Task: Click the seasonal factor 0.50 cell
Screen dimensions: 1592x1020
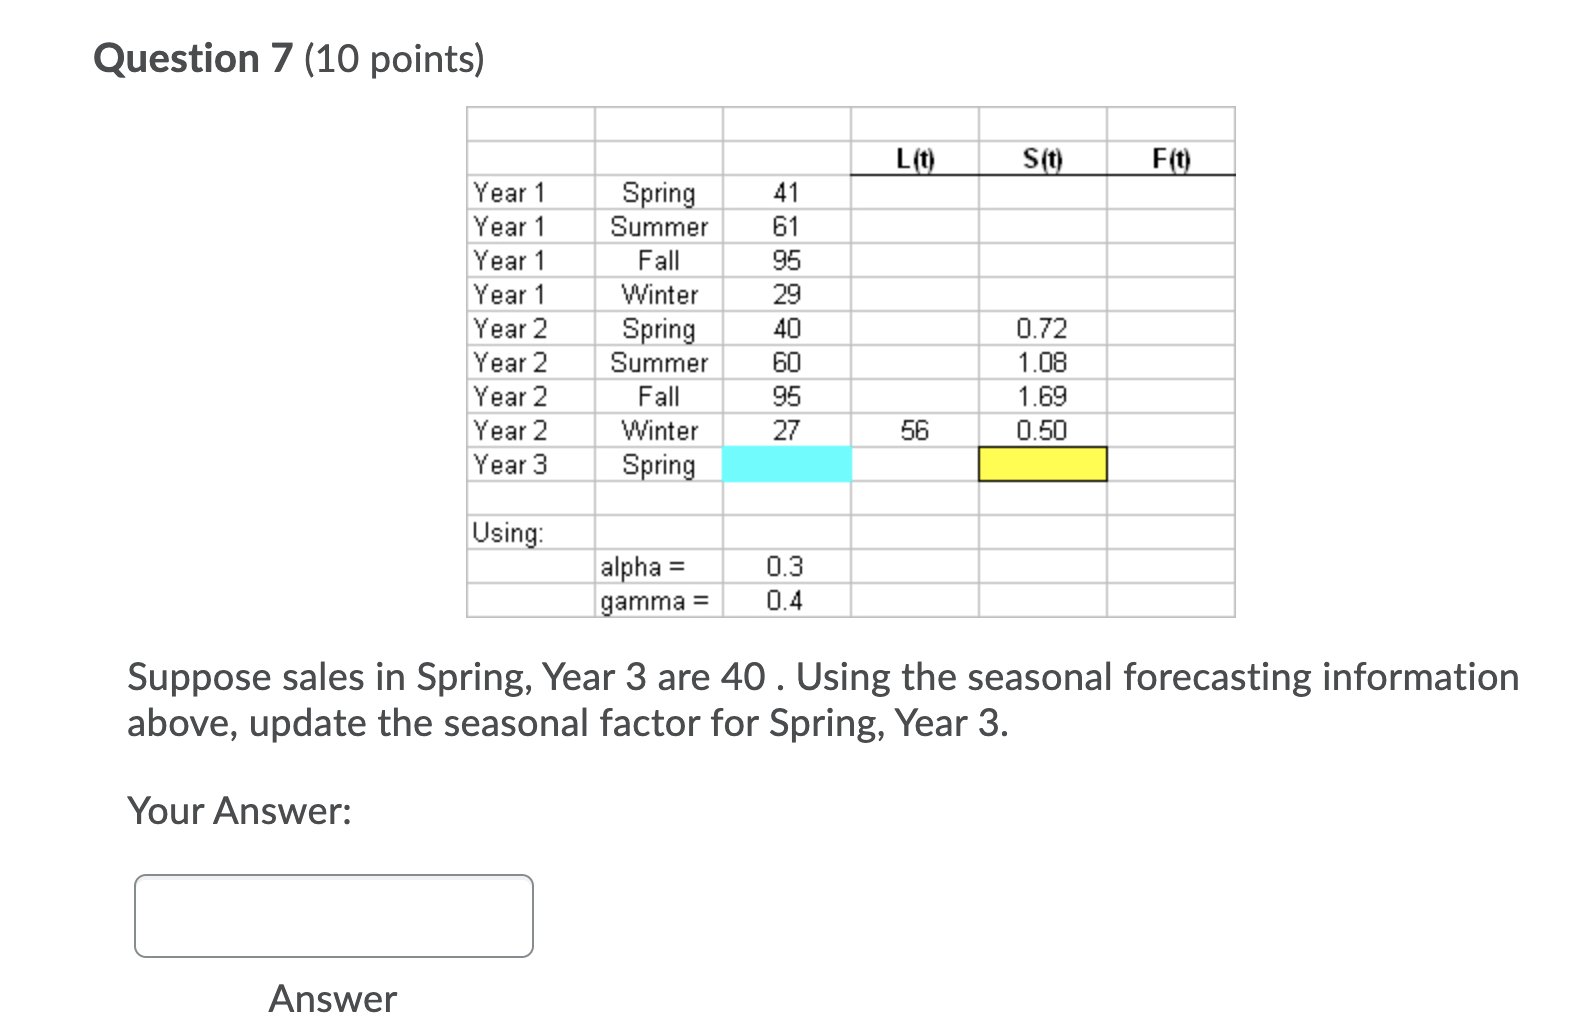Action: 1042,430
